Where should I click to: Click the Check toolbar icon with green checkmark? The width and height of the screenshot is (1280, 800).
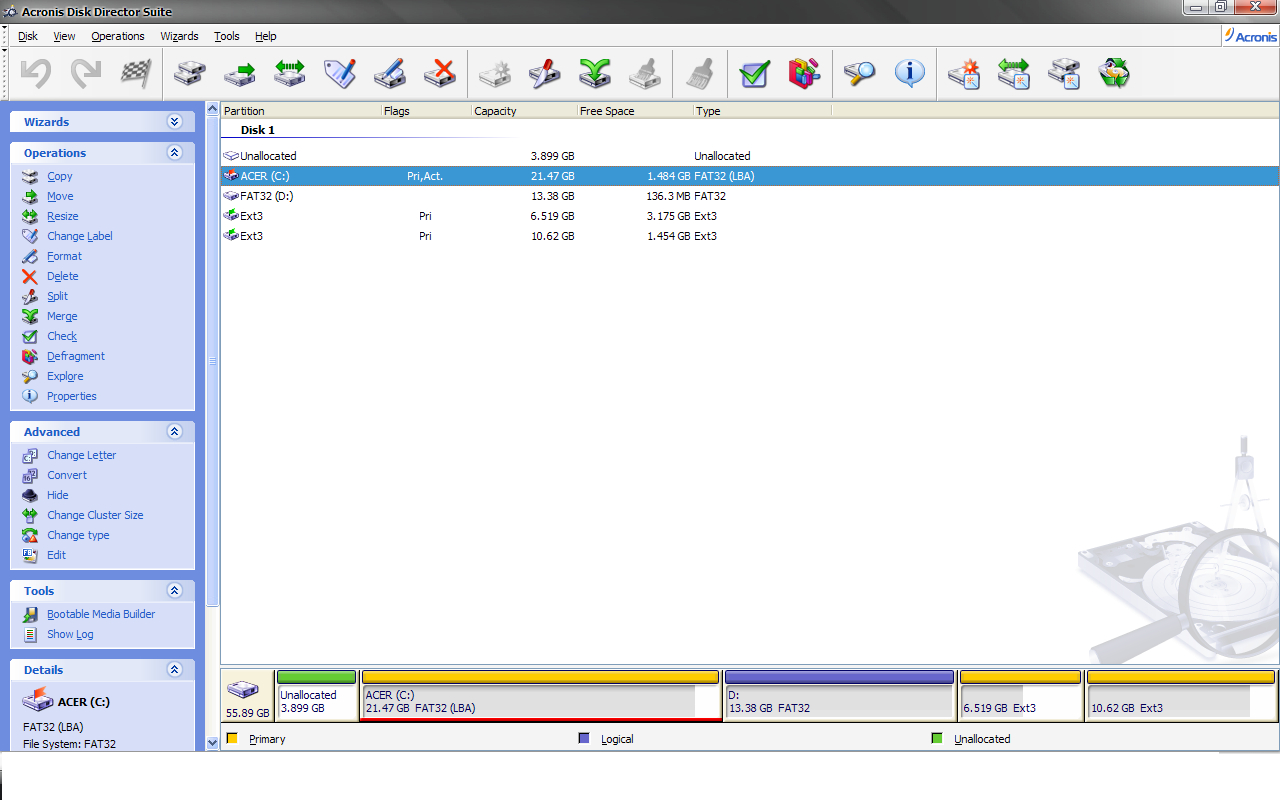tap(755, 73)
